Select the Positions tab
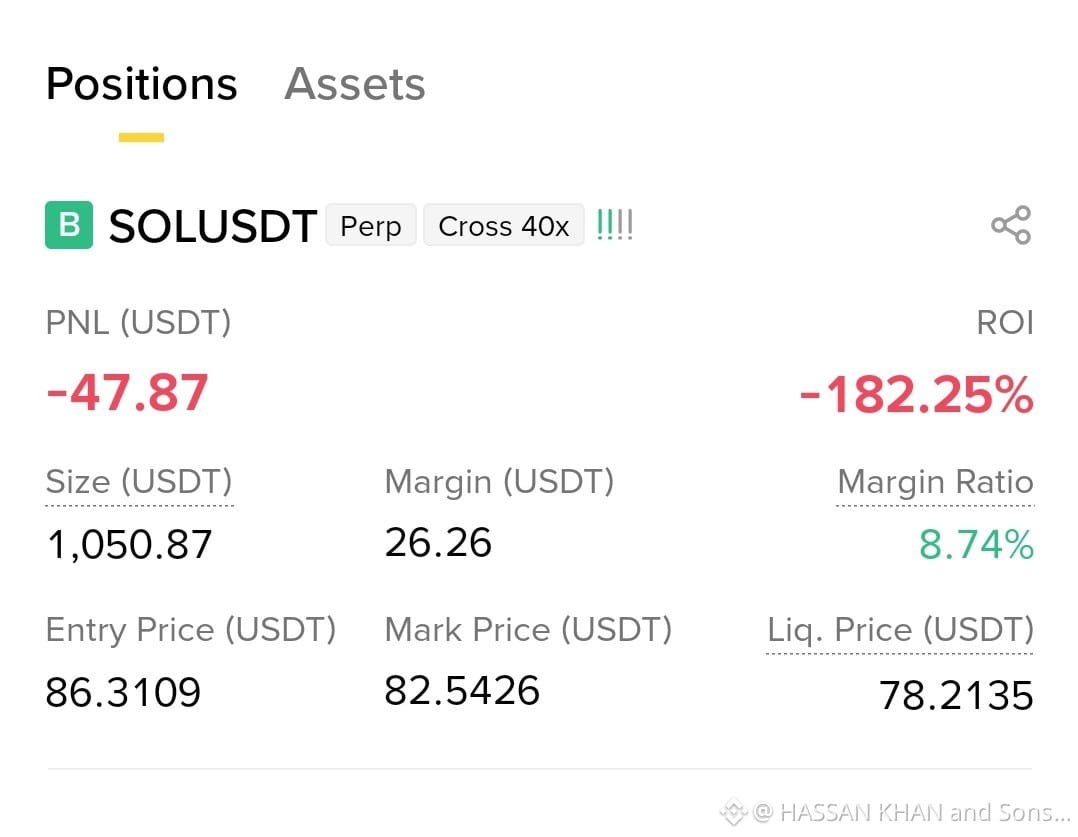The image size is (1078, 837). 142,84
